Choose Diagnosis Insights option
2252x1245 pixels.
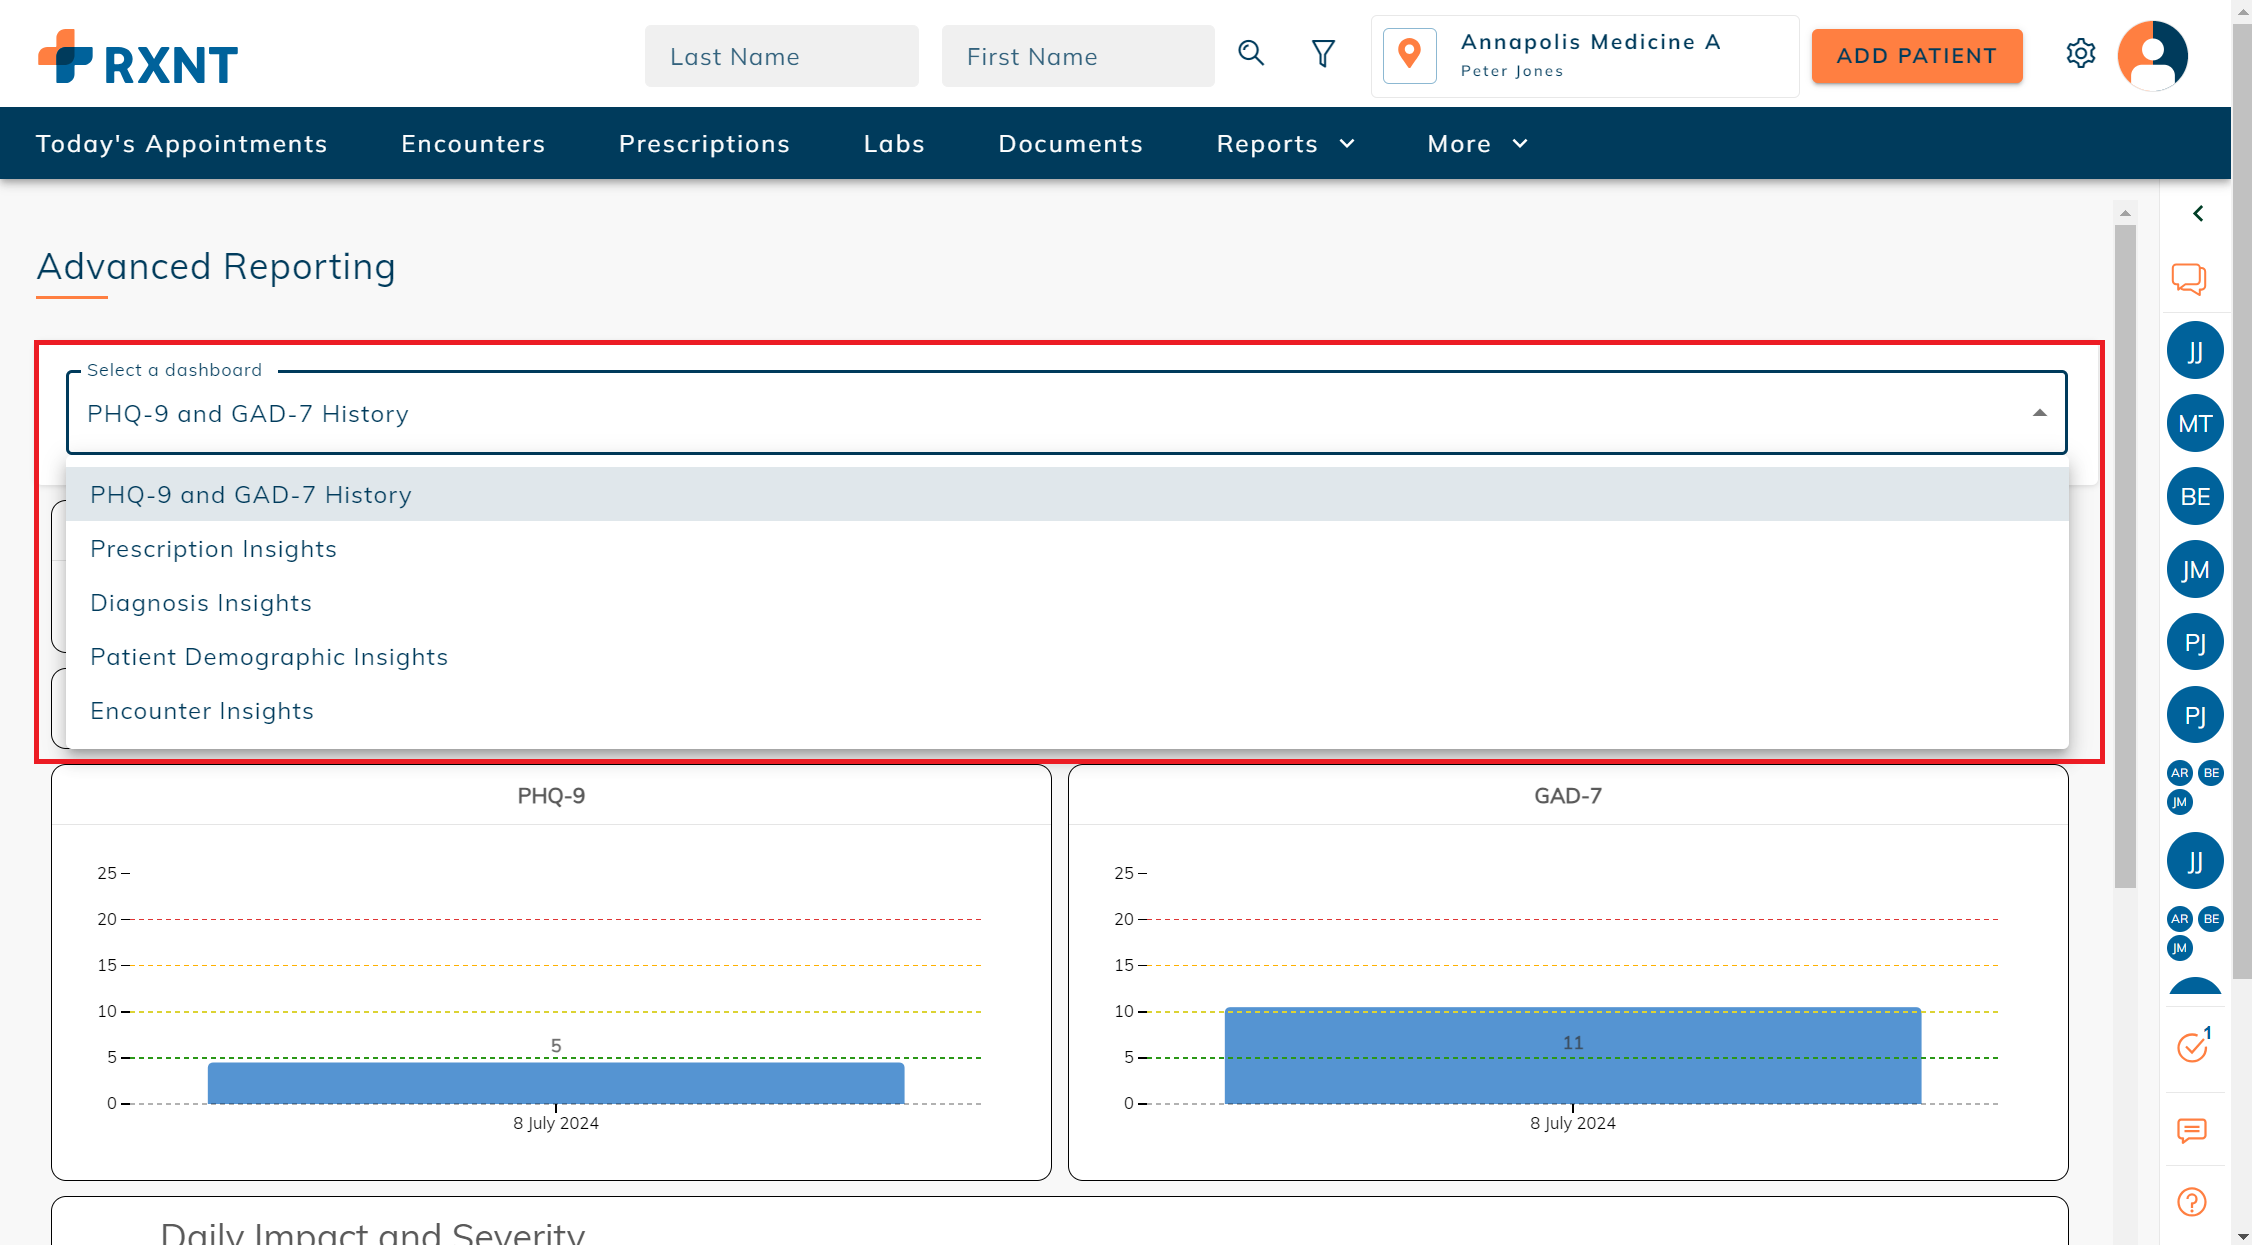(1067, 602)
